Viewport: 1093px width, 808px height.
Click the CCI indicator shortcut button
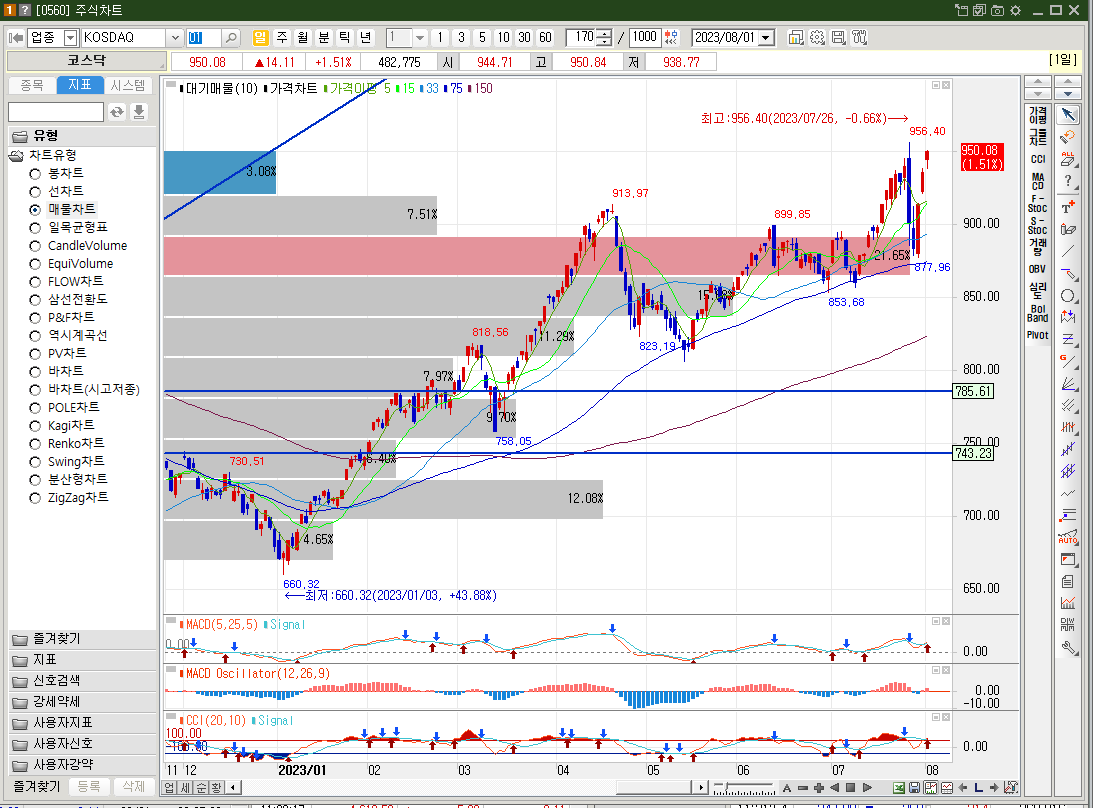[x=1037, y=159]
